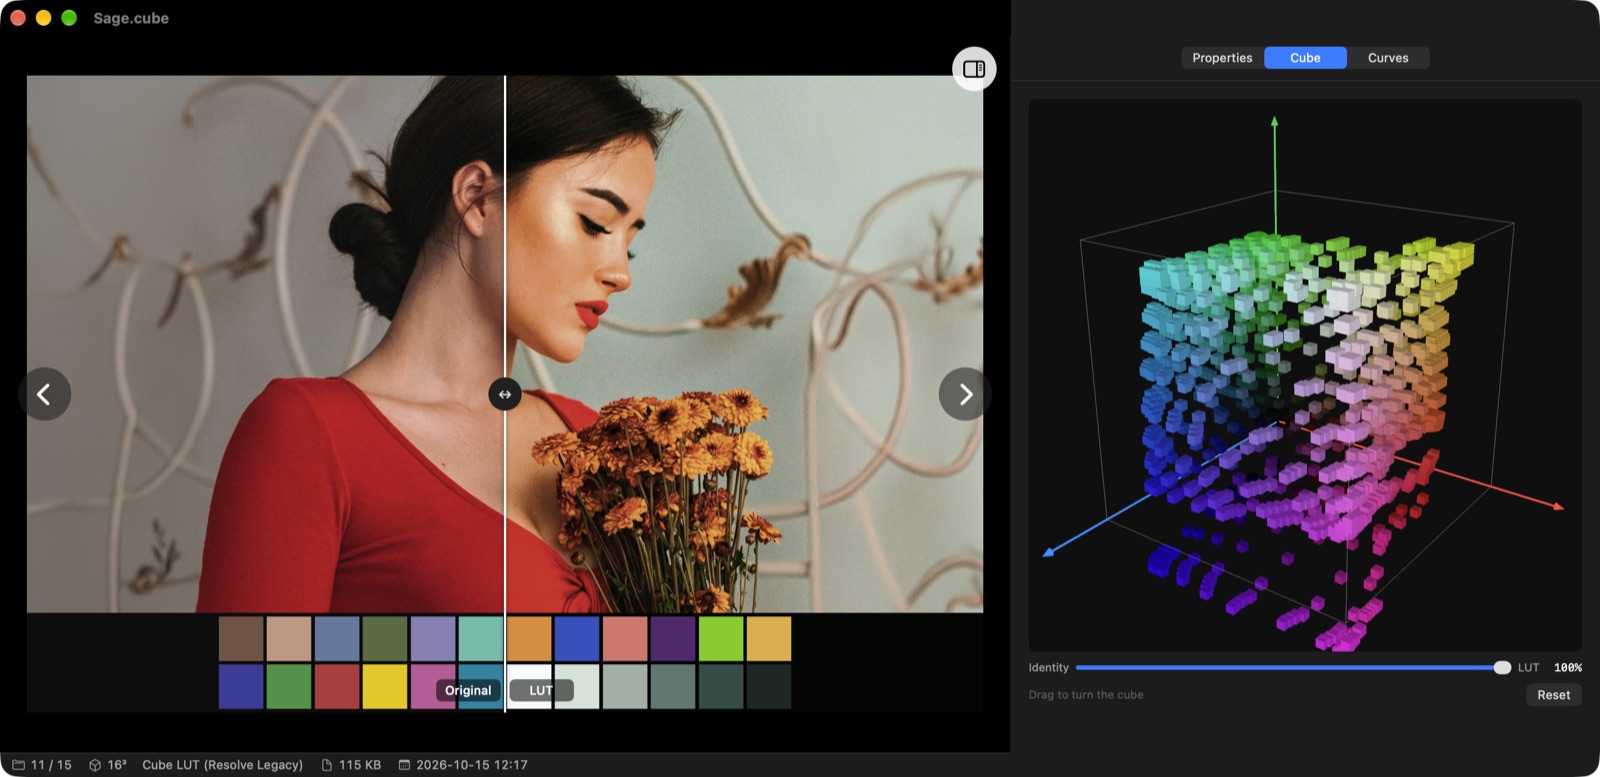
Task: Click the tan skin-tone swatch
Action: [289, 639]
